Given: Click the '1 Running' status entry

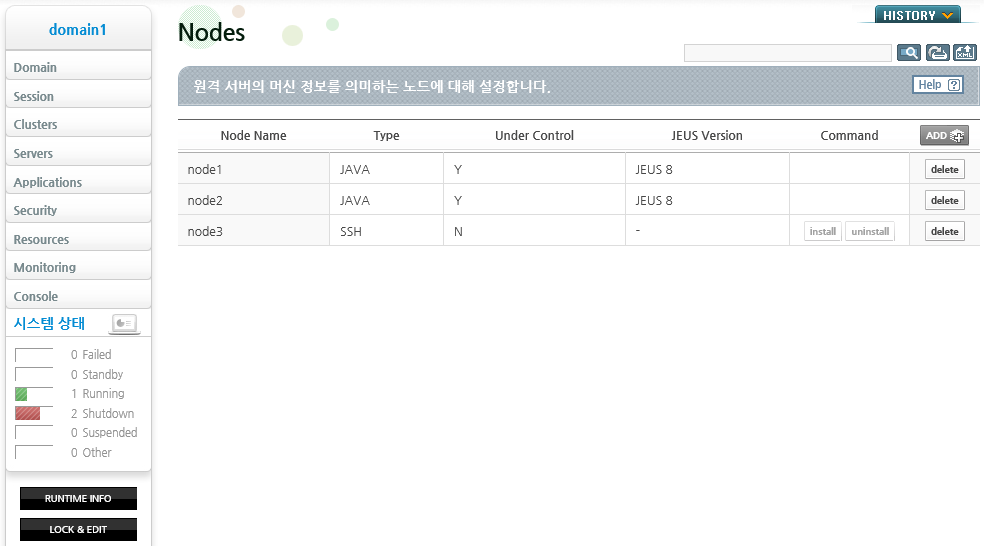Looking at the screenshot, I should point(97,394).
